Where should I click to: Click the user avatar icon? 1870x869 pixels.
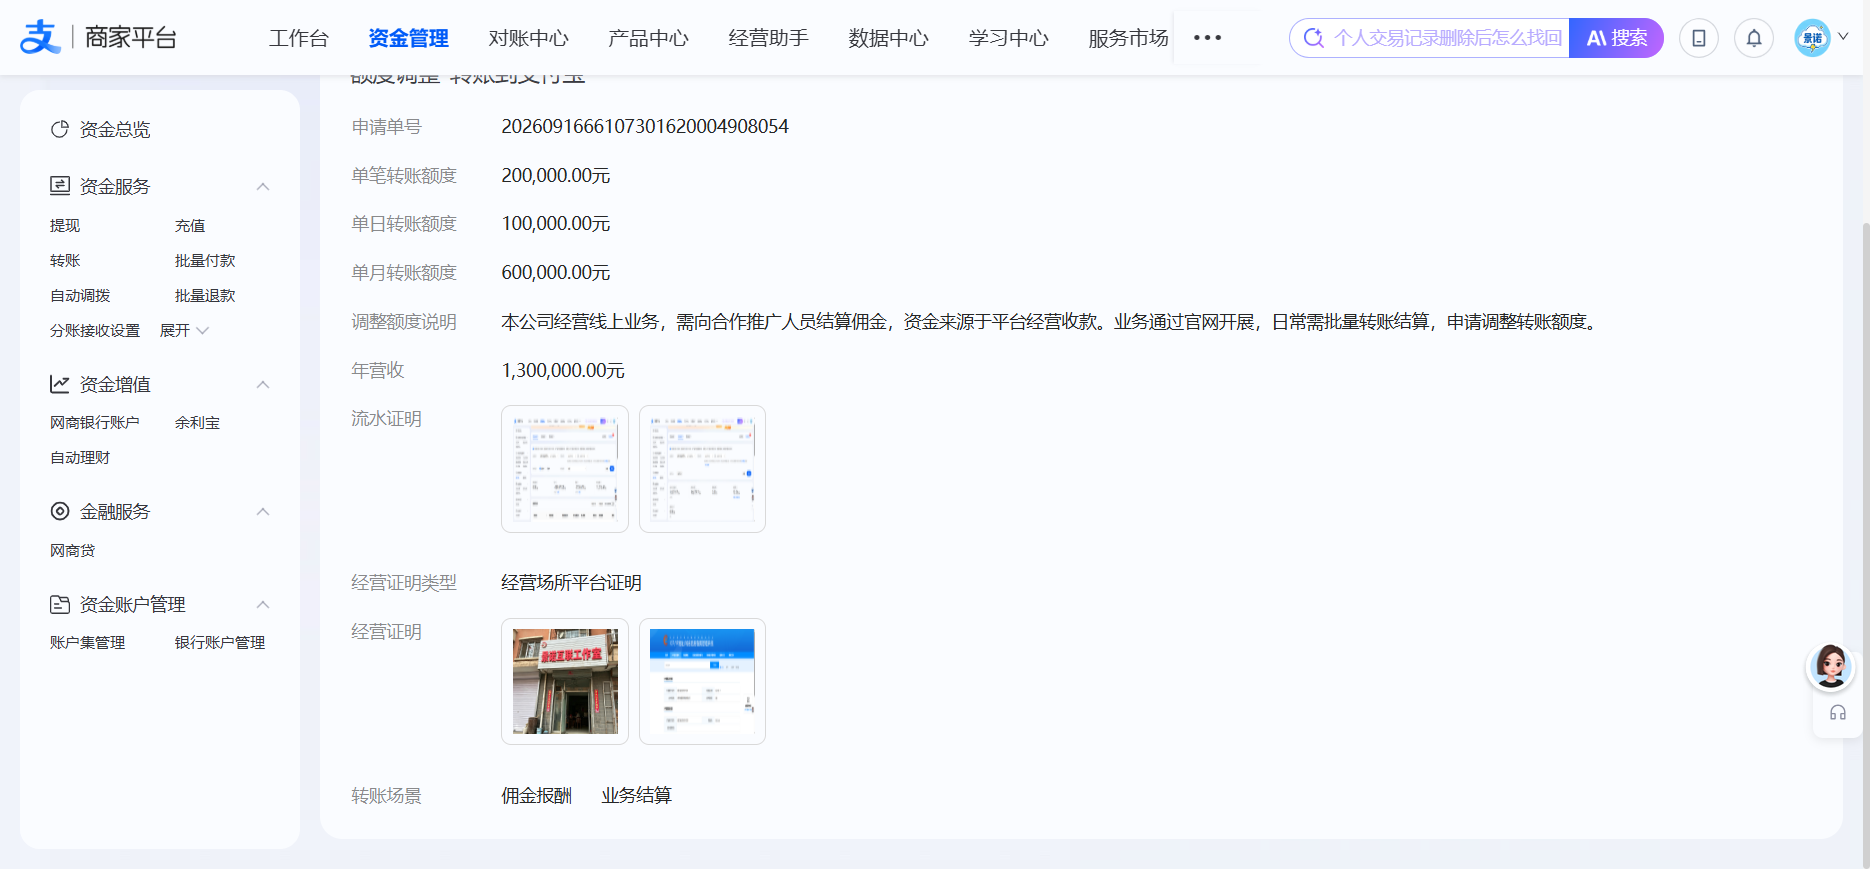click(x=1812, y=38)
